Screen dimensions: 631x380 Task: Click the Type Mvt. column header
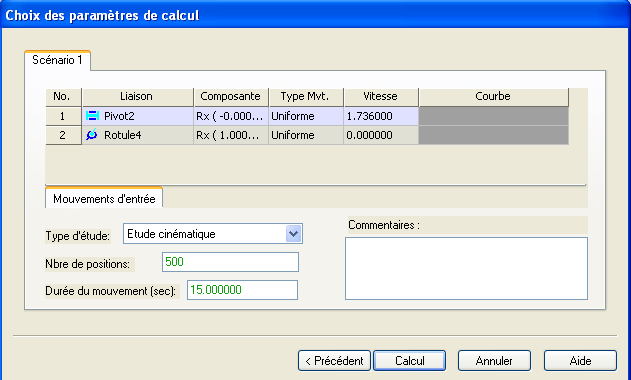pos(306,97)
